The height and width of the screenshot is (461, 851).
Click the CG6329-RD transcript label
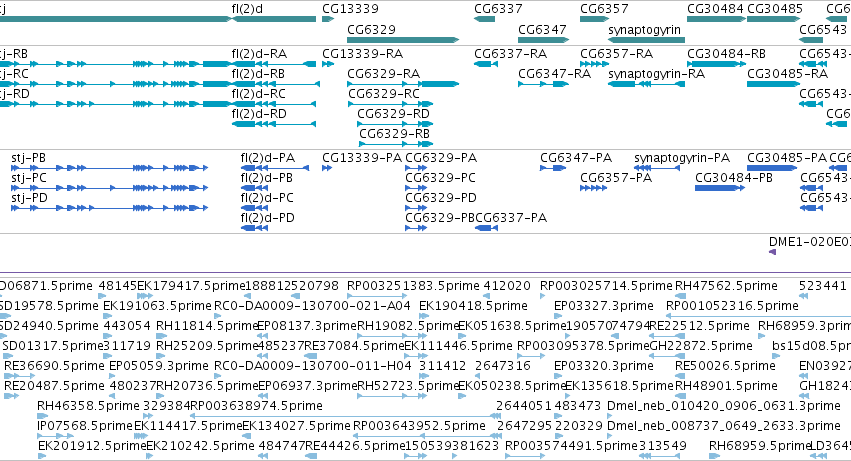tap(393, 113)
